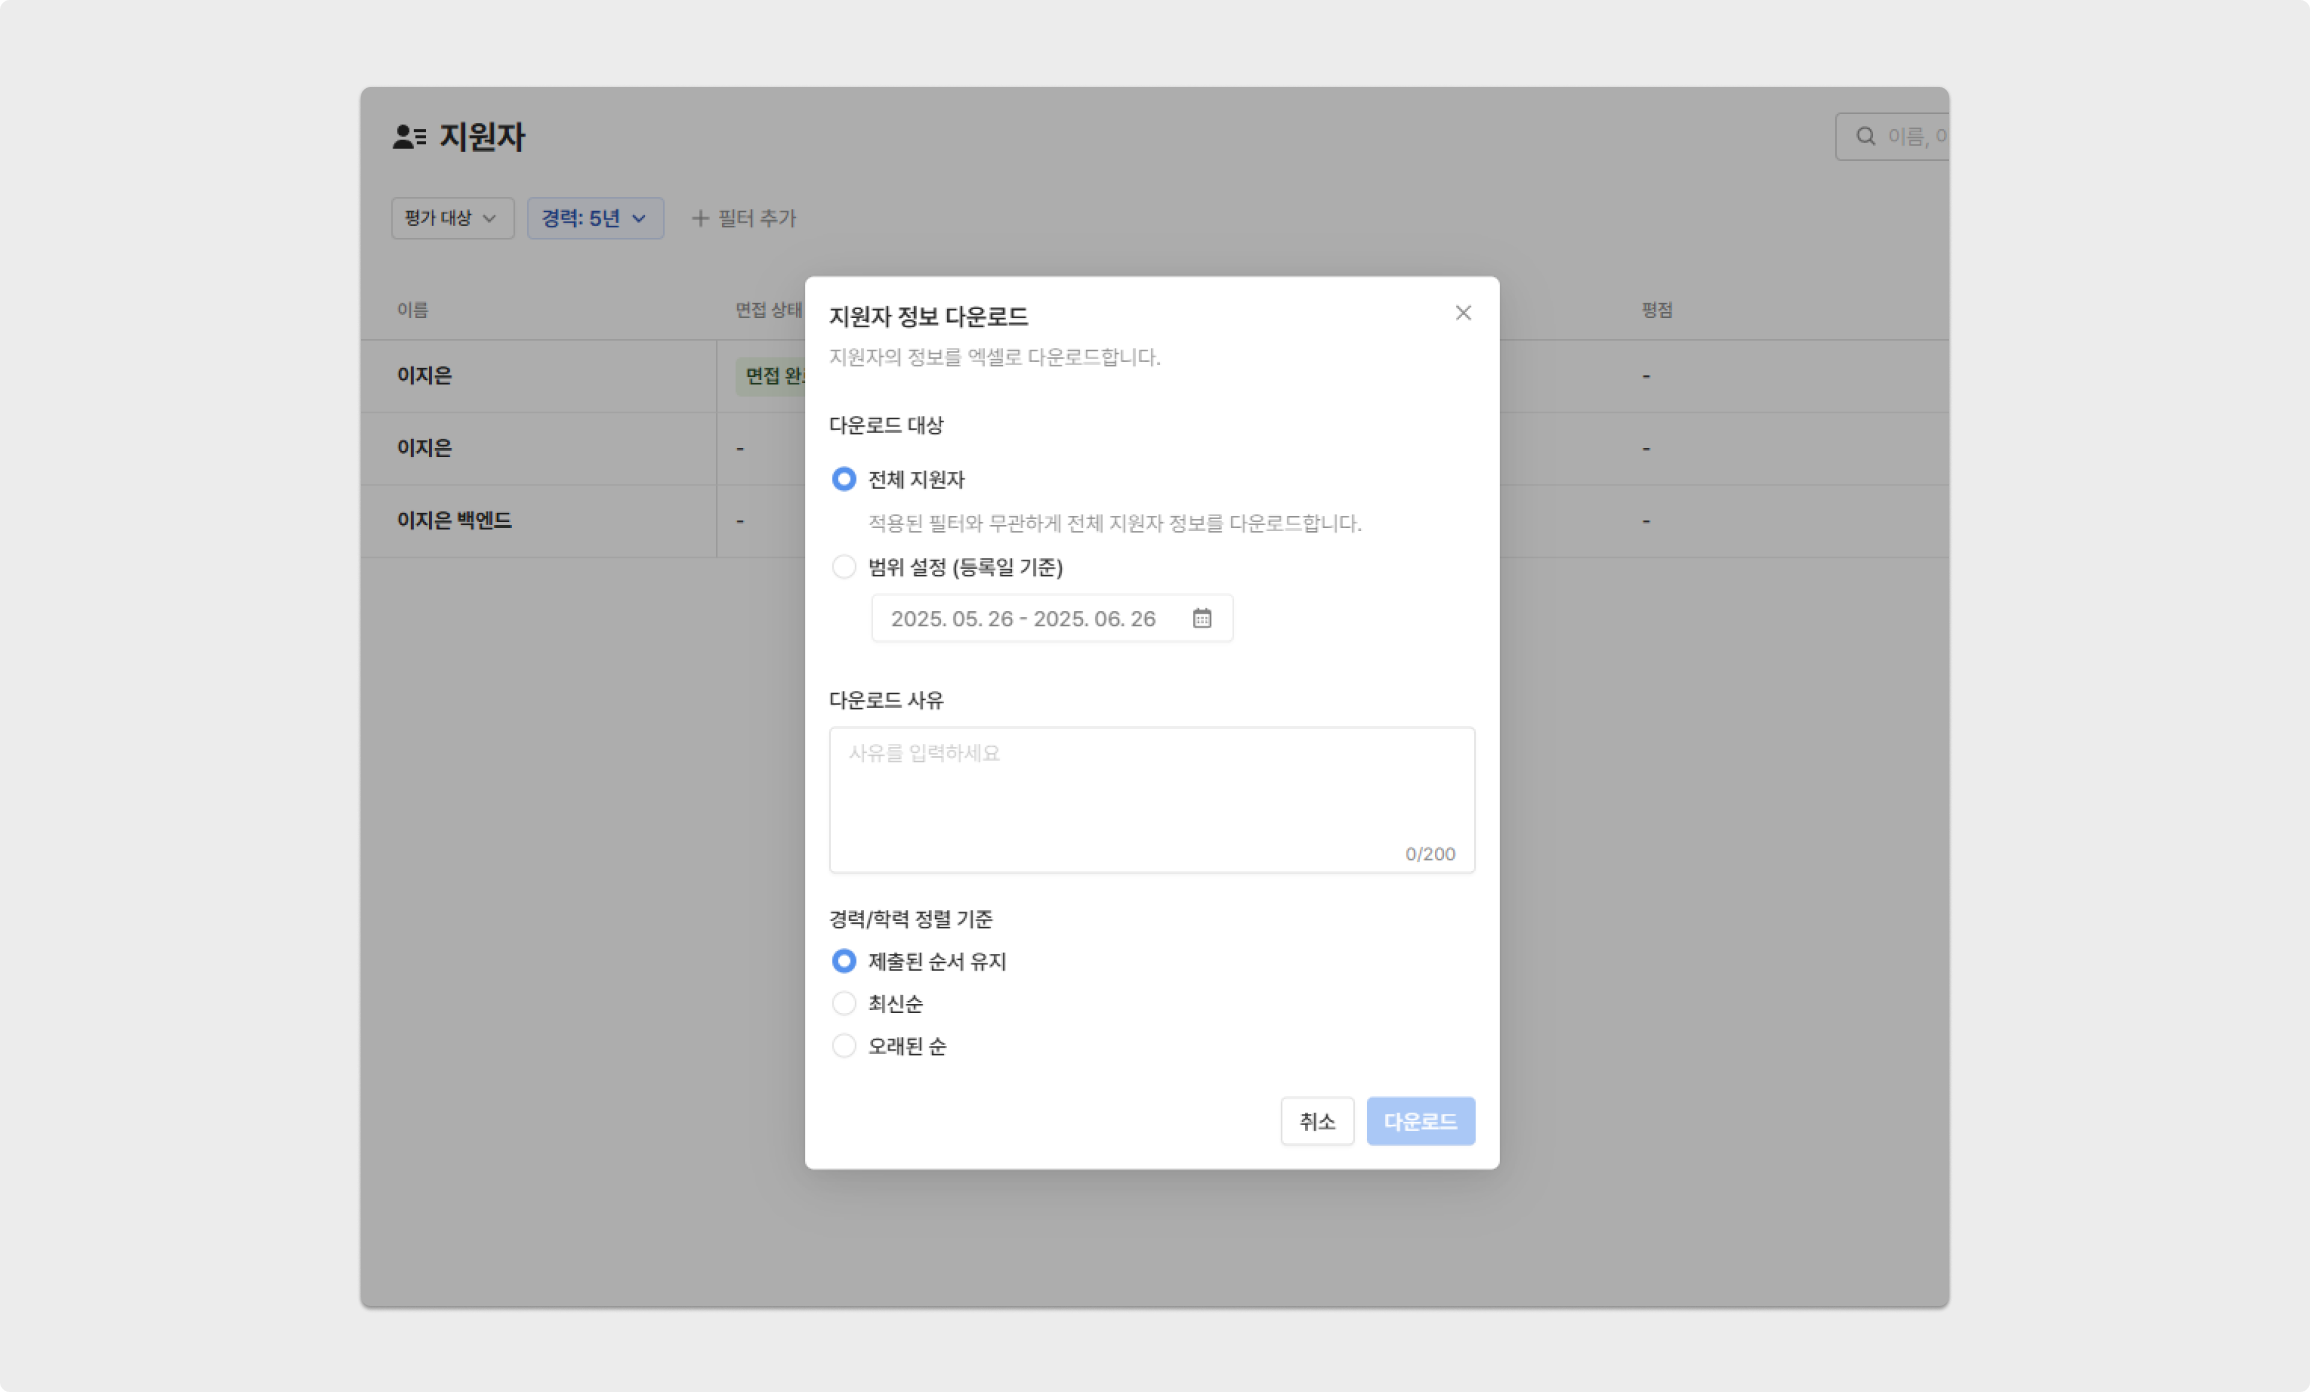The width and height of the screenshot is (2310, 1392).
Task: Select the 전체 지원자 radio option
Action: pyautogui.click(x=844, y=479)
